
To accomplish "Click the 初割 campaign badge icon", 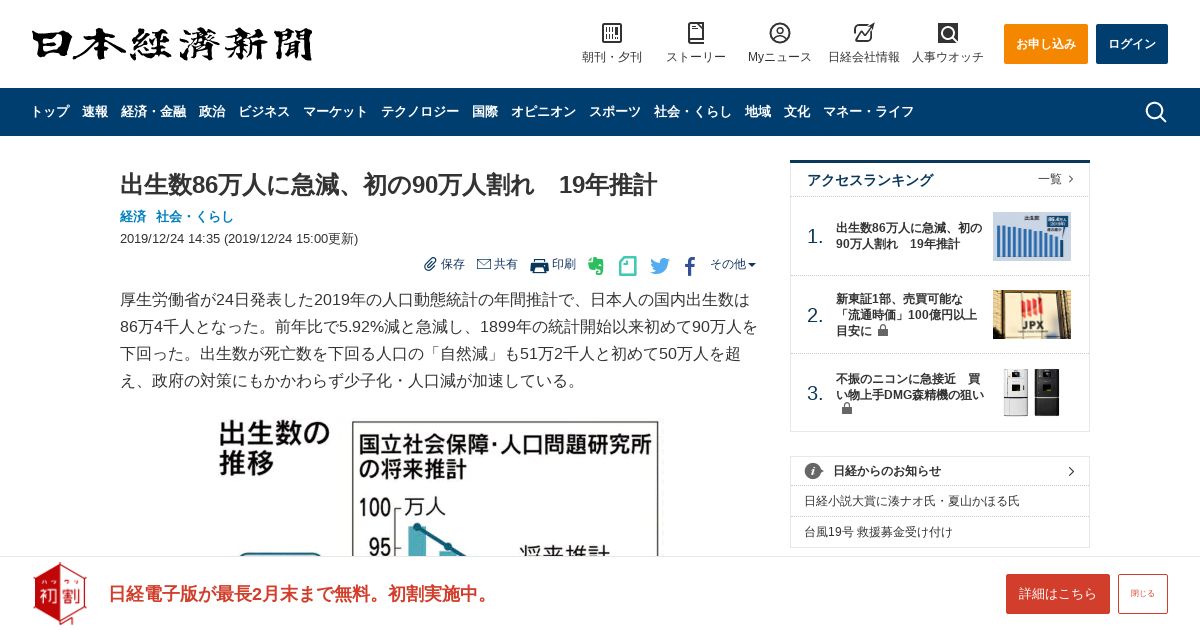I will coord(60,593).
